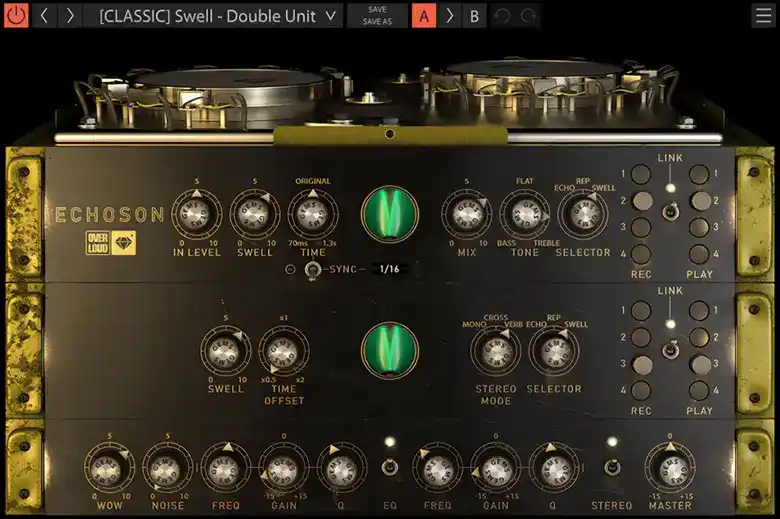Copy A to B with arrow button
Screen dimensions: 780x519
(449, 15)
